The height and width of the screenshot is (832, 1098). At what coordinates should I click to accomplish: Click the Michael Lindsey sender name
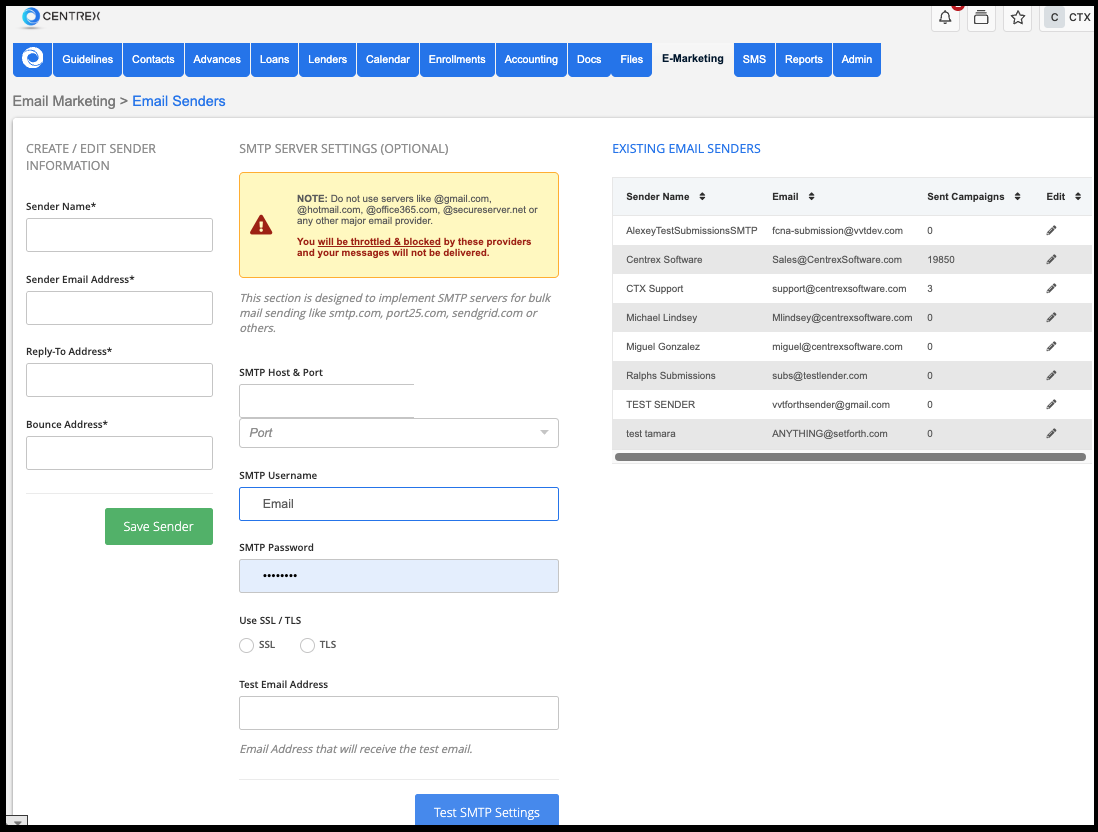[x=661, y=317]
